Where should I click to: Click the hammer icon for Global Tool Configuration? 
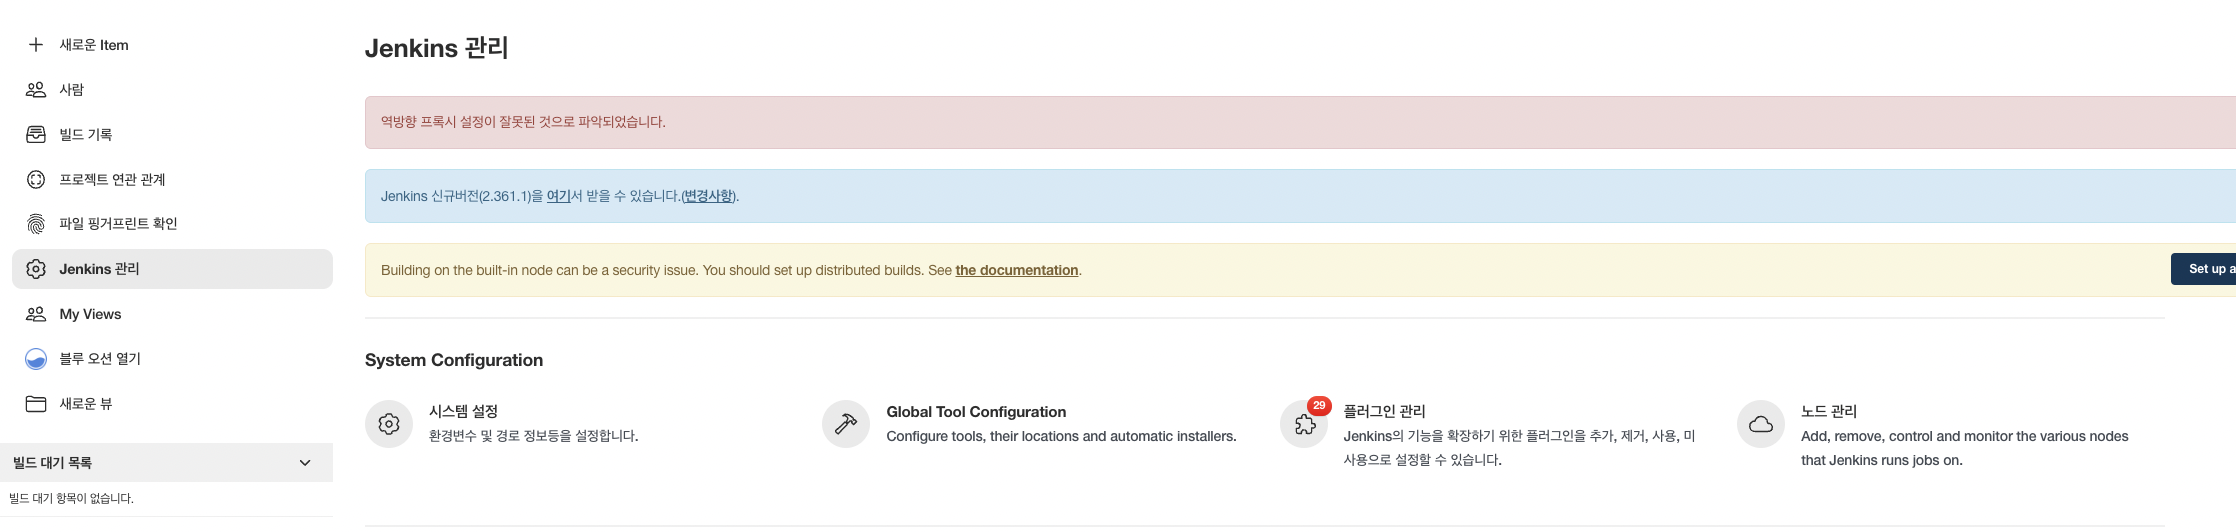pos(846,424)
